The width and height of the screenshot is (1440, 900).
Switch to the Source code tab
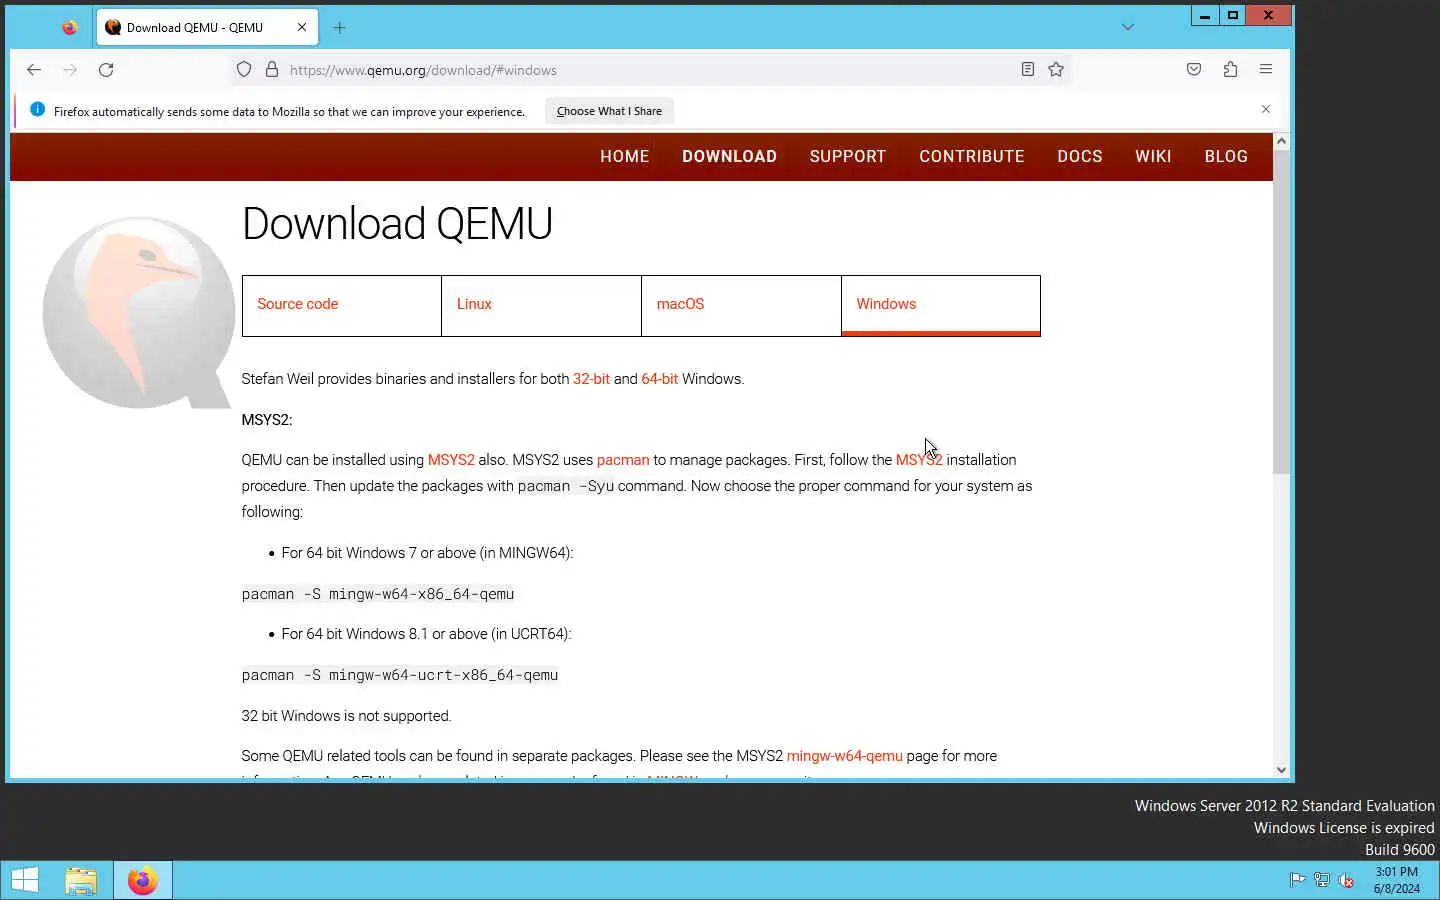coord(341,305)
